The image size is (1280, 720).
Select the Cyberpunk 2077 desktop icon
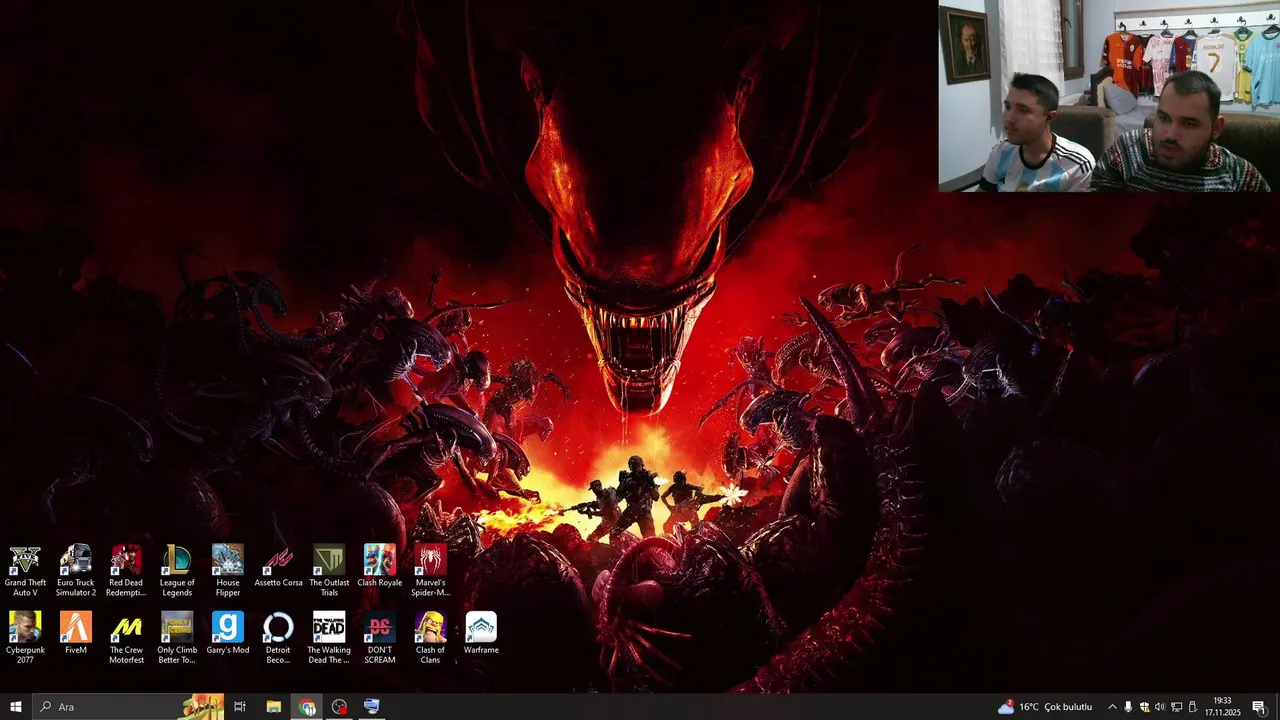point(25,638)
